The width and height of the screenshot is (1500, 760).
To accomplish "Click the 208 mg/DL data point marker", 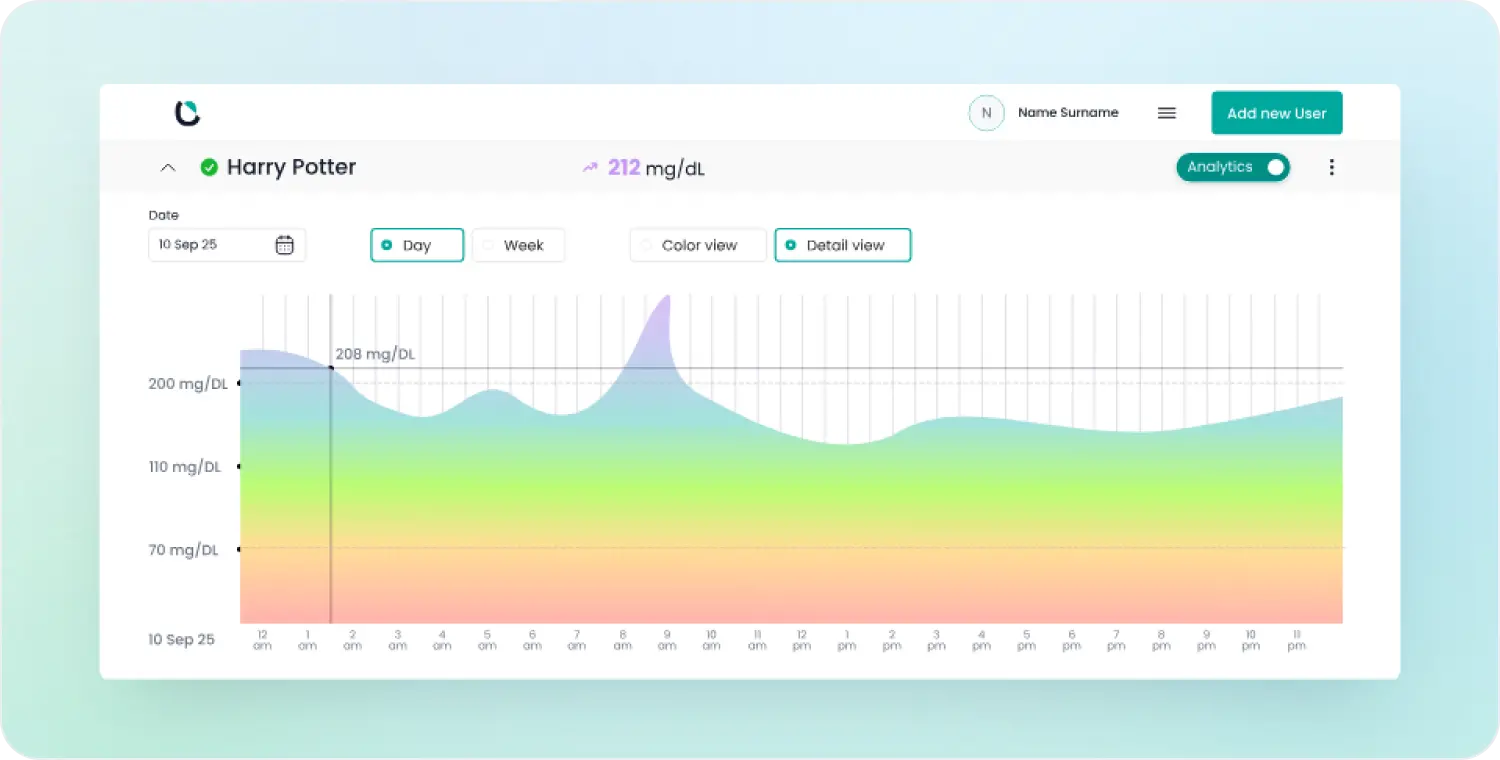I will [331, 368].
